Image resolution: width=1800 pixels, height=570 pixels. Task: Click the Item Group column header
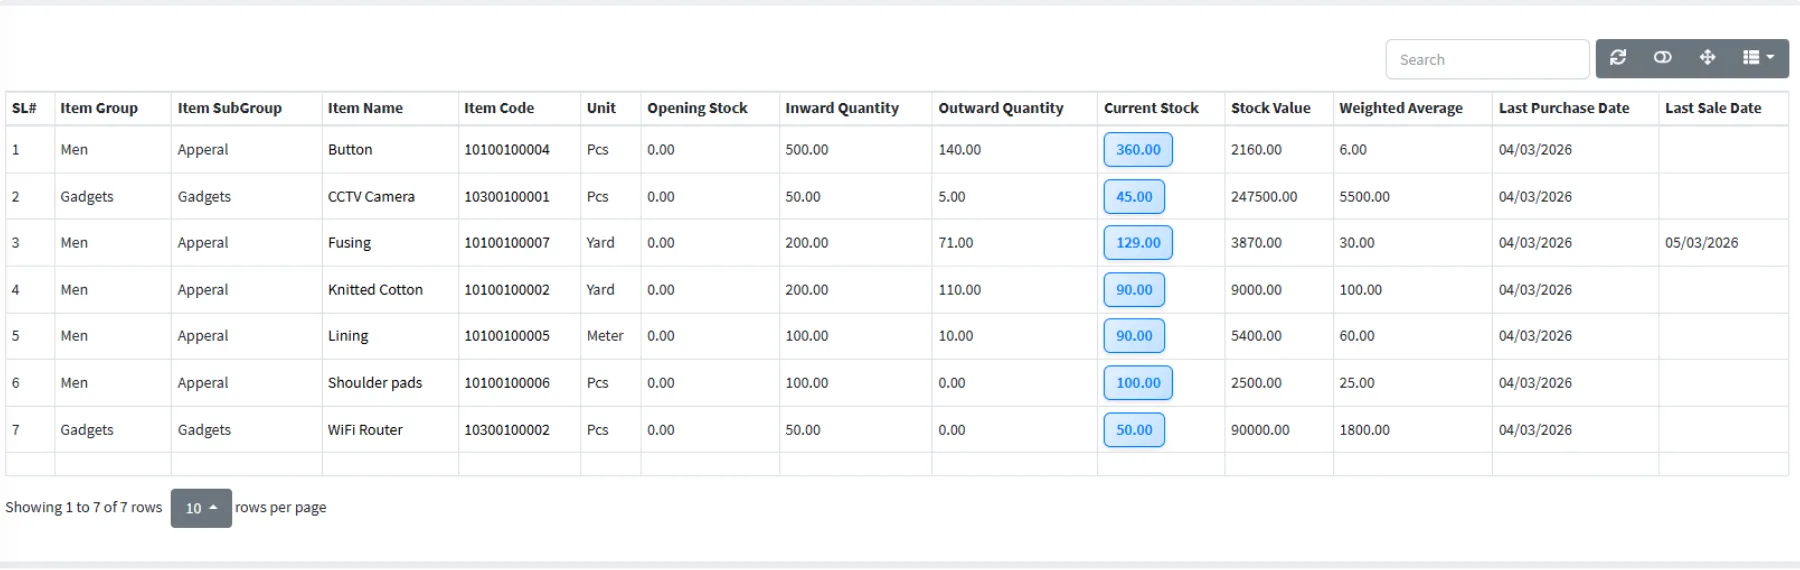(x=99, y=108)
